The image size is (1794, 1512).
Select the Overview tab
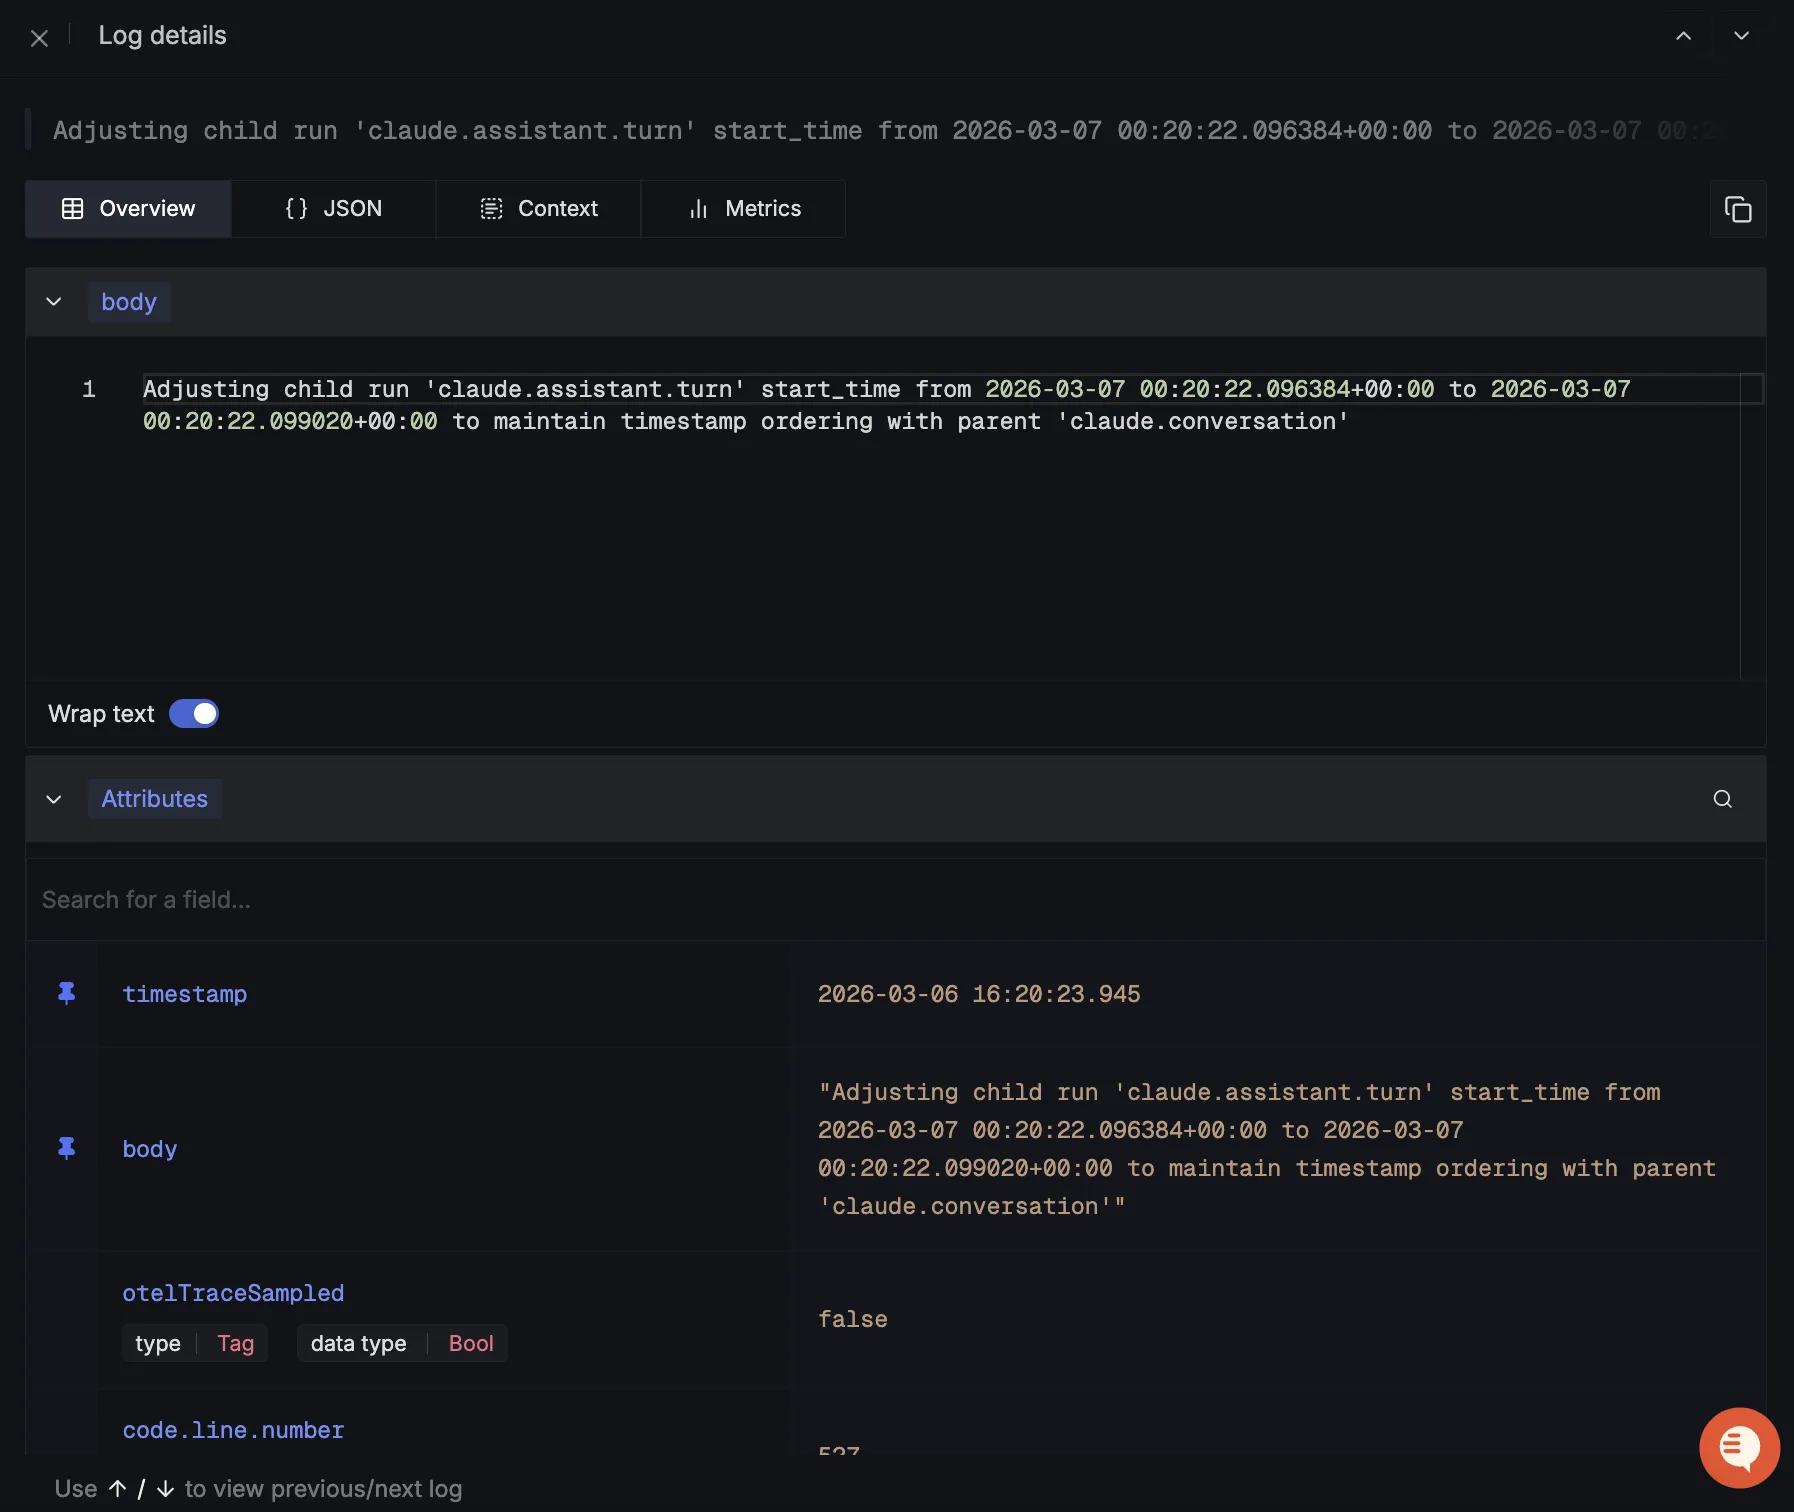(128, 209)
